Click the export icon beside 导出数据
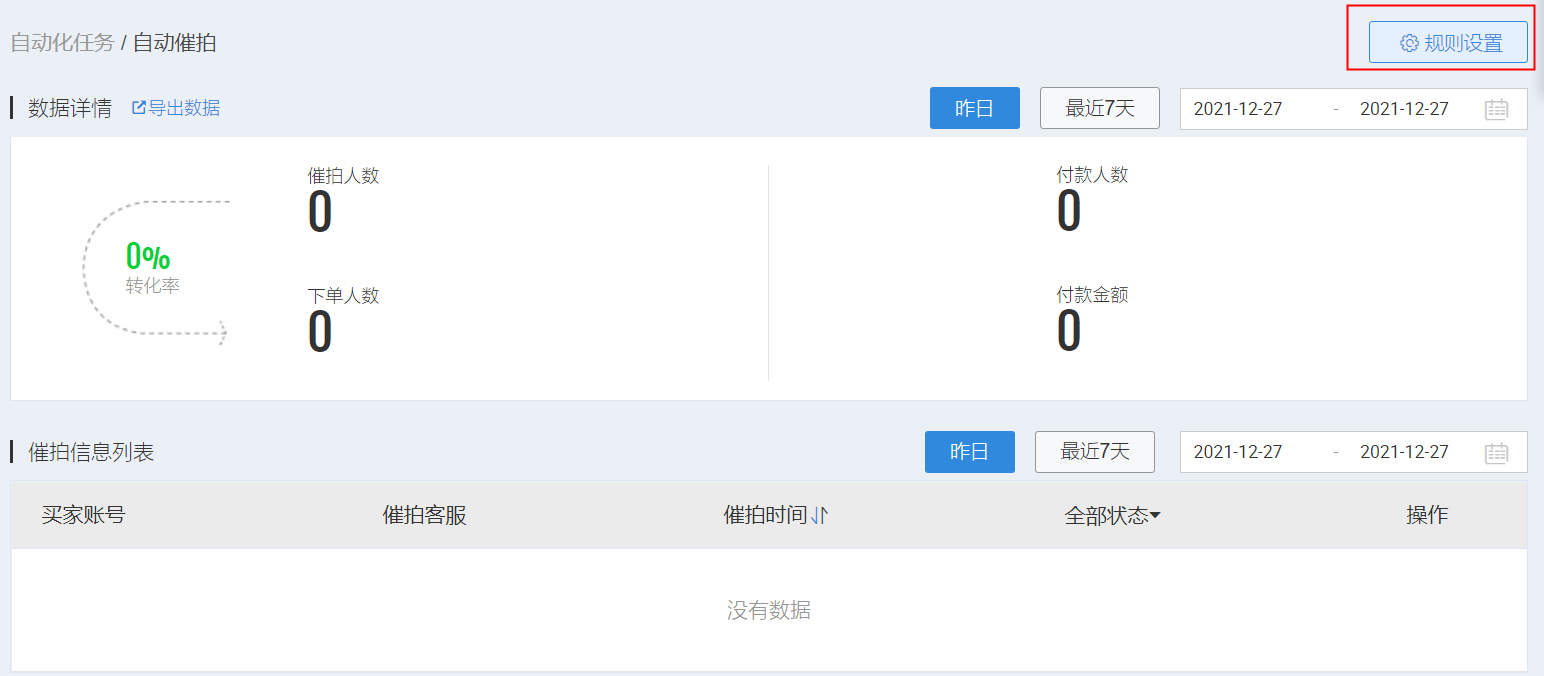 click(139, 108)
